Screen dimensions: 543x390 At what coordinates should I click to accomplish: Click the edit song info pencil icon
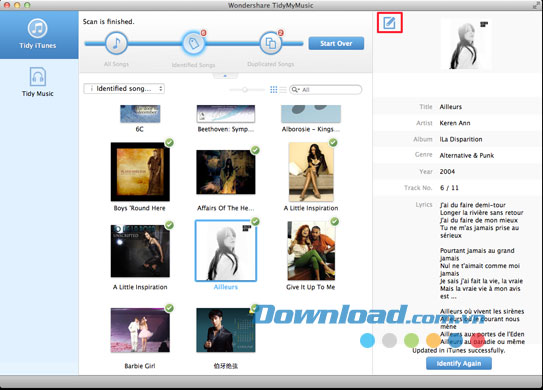[x=389, y=23]
